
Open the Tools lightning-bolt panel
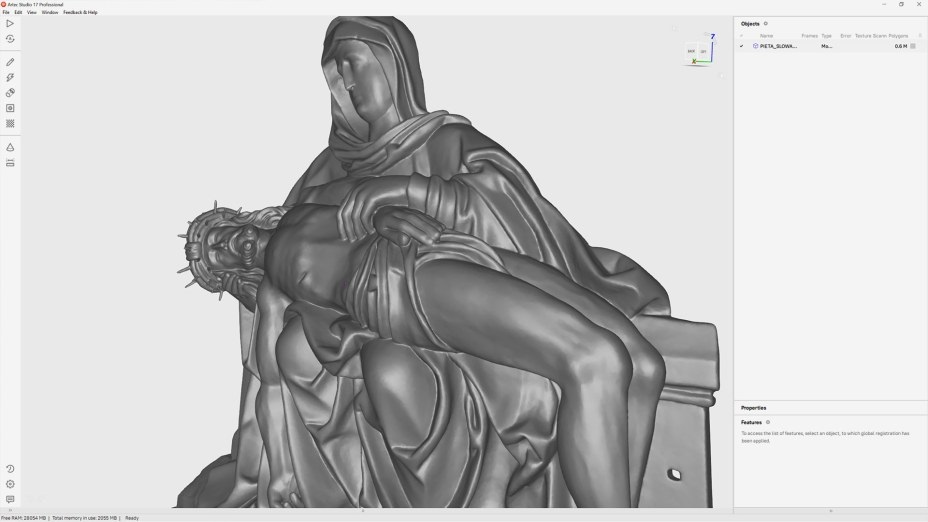coord(10,77)
